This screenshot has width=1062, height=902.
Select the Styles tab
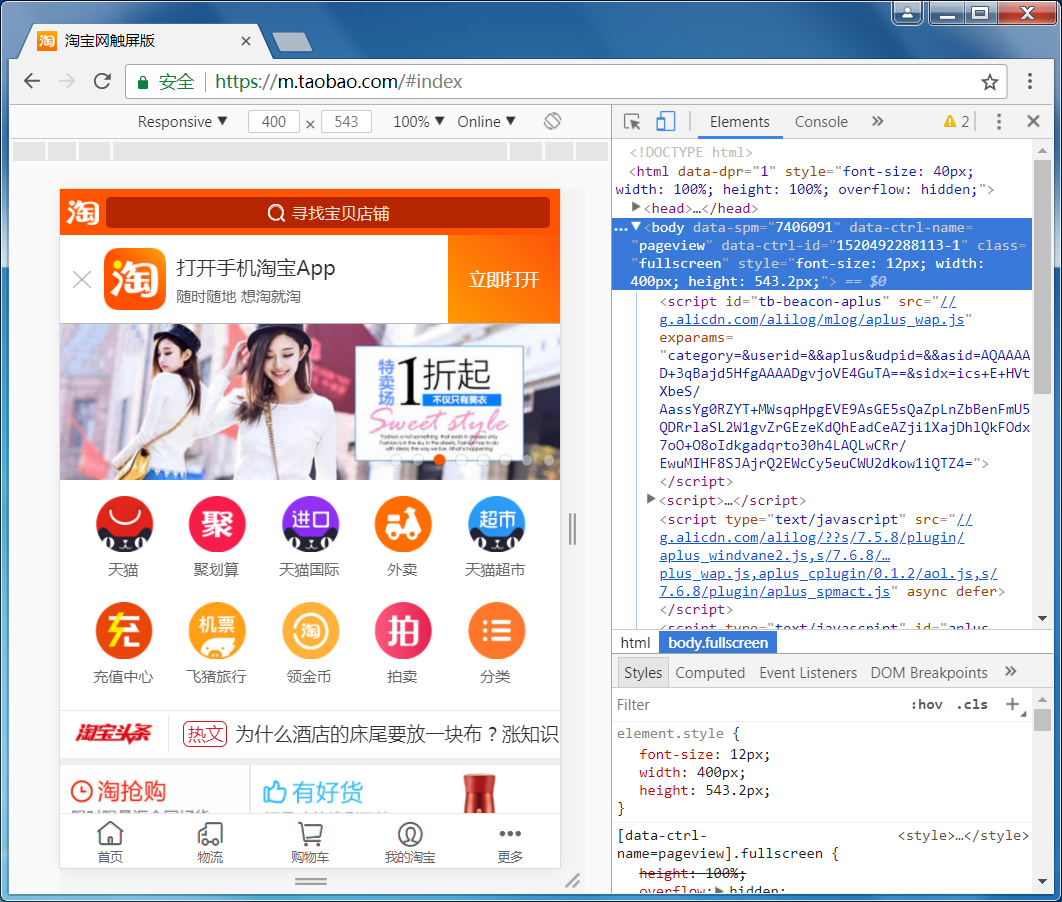643,672
